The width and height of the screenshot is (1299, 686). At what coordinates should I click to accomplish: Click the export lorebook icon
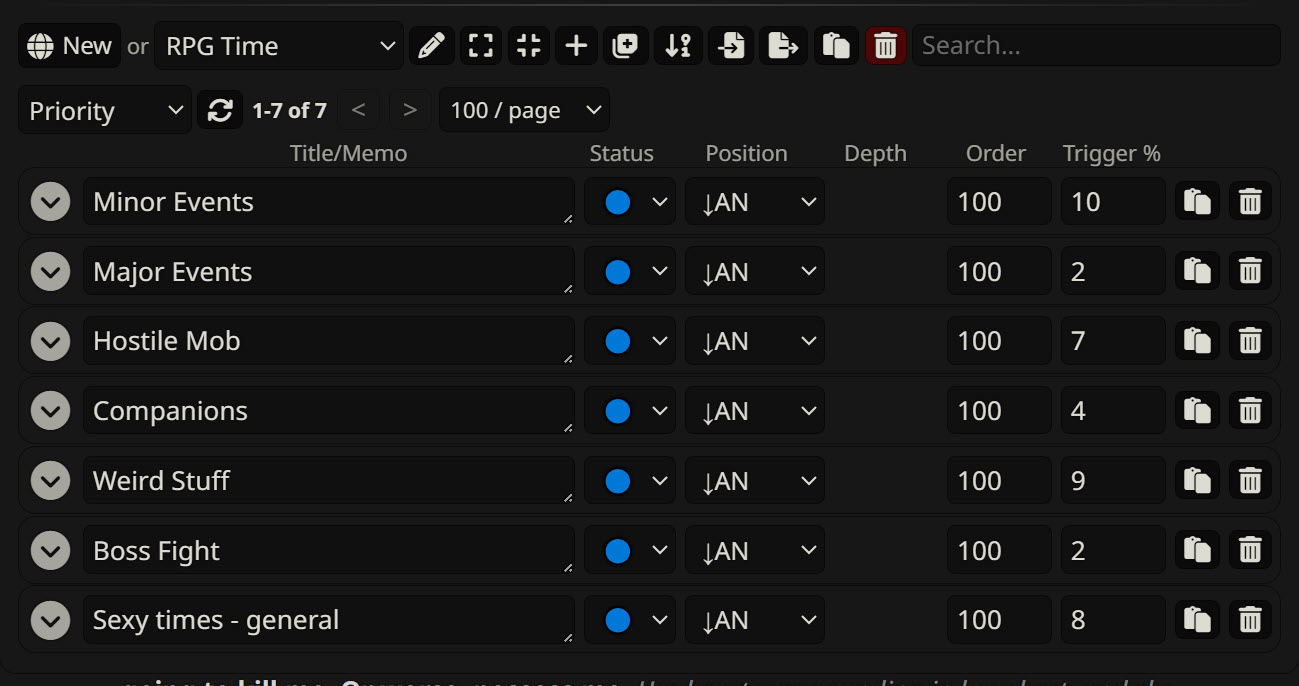click(x=783, y=46)
